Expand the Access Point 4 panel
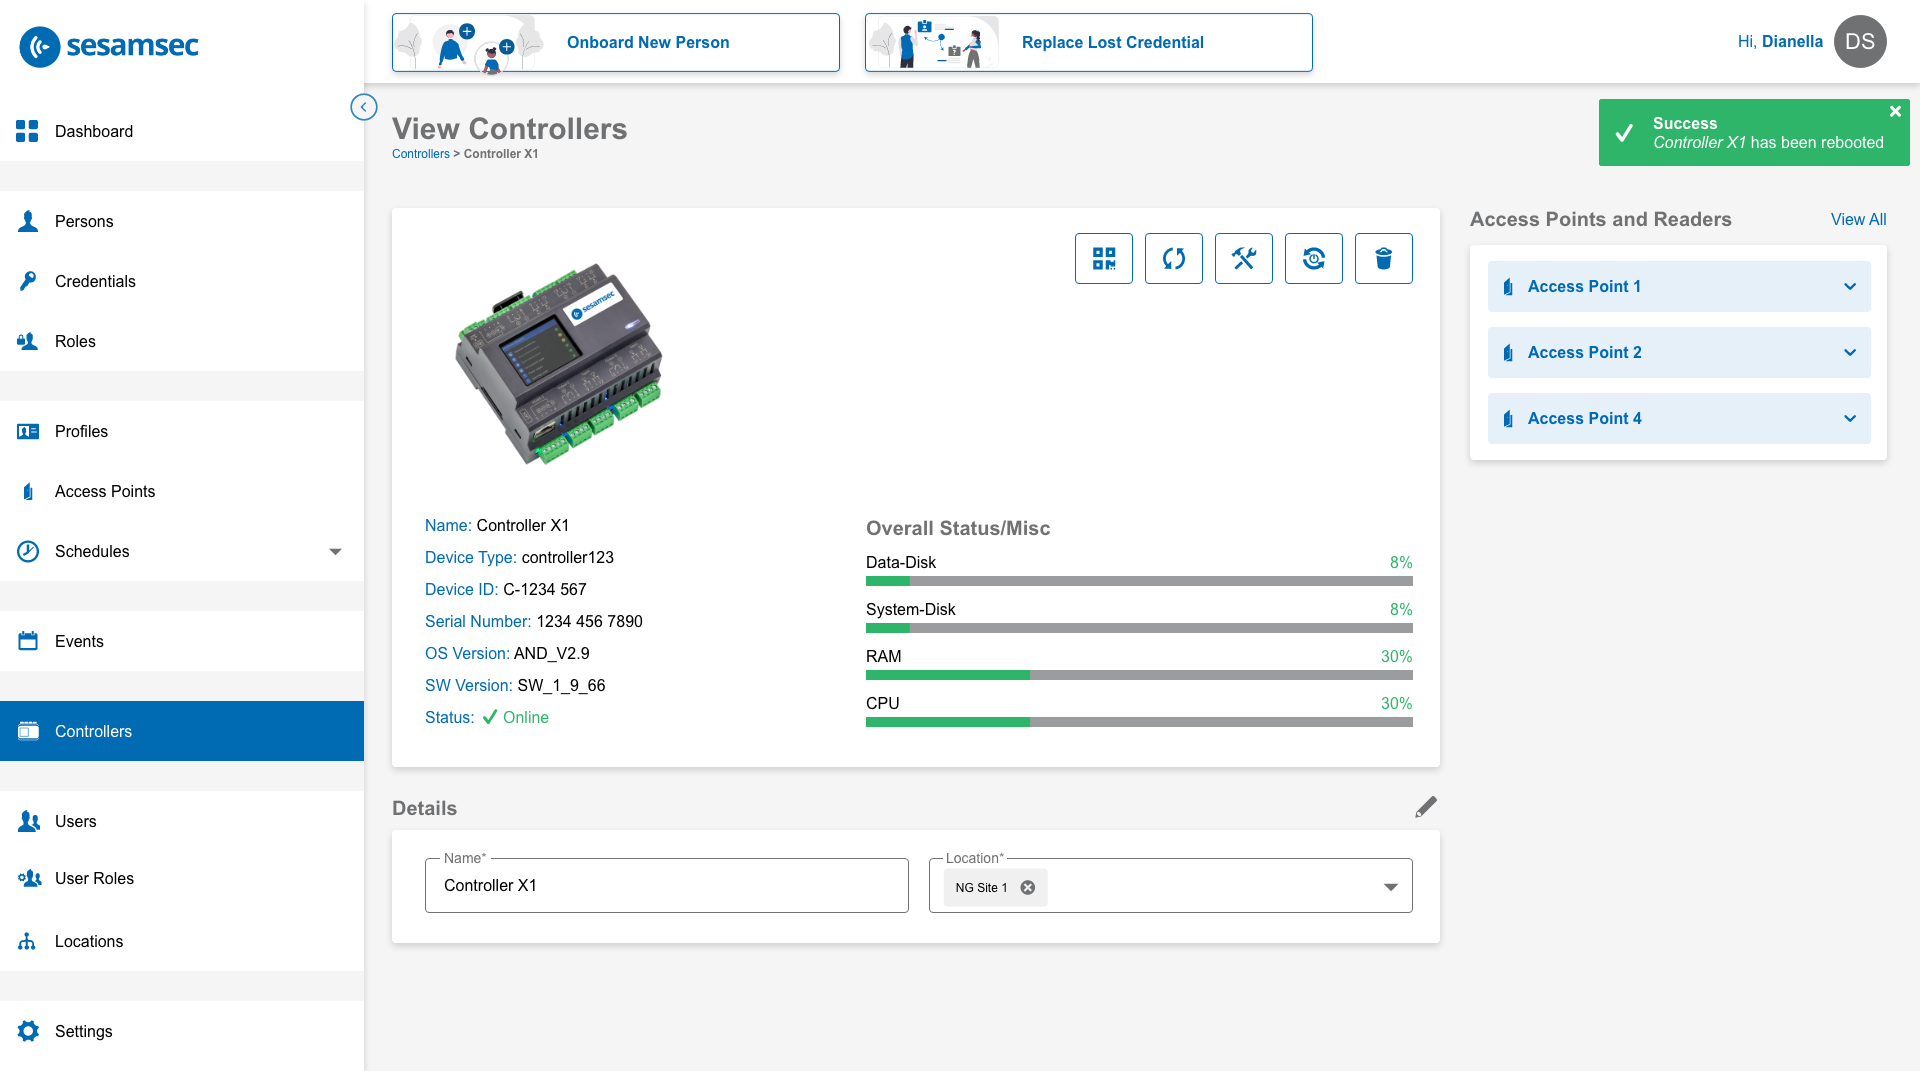This screenshot has height=1071, width=1920. pyautogui.click(x=1850, y=419)
